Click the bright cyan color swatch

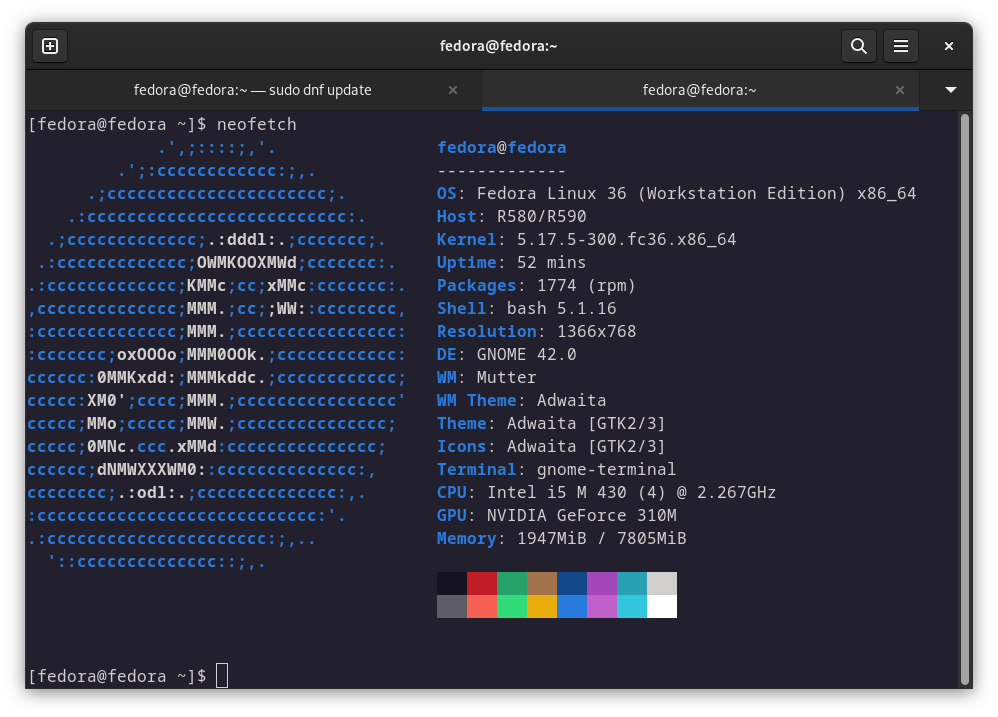(631, 606)
